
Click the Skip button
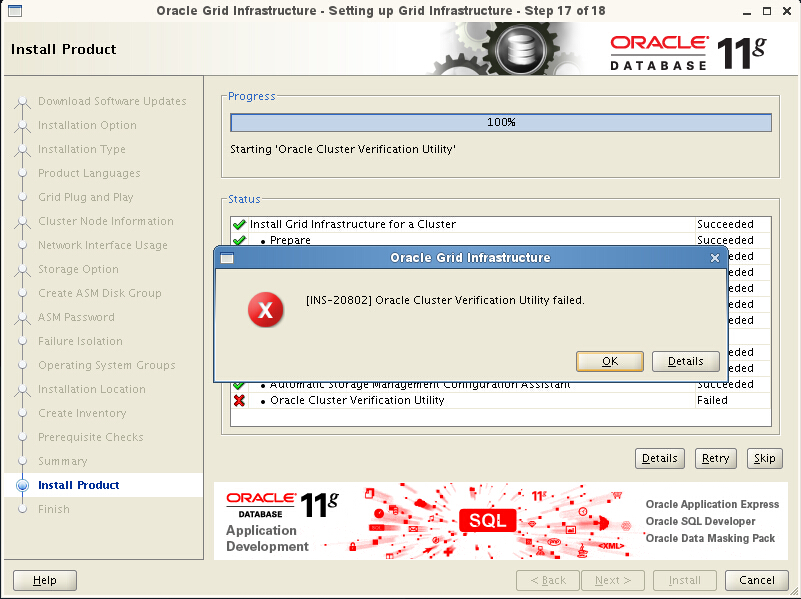(x=764, y=458)
